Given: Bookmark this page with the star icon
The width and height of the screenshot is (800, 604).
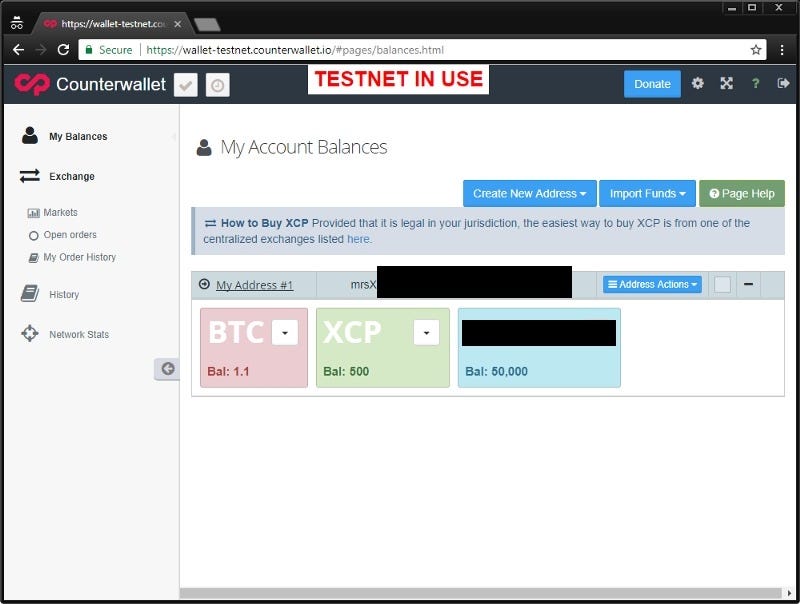Looking at the screenshot, I should 756,49.
